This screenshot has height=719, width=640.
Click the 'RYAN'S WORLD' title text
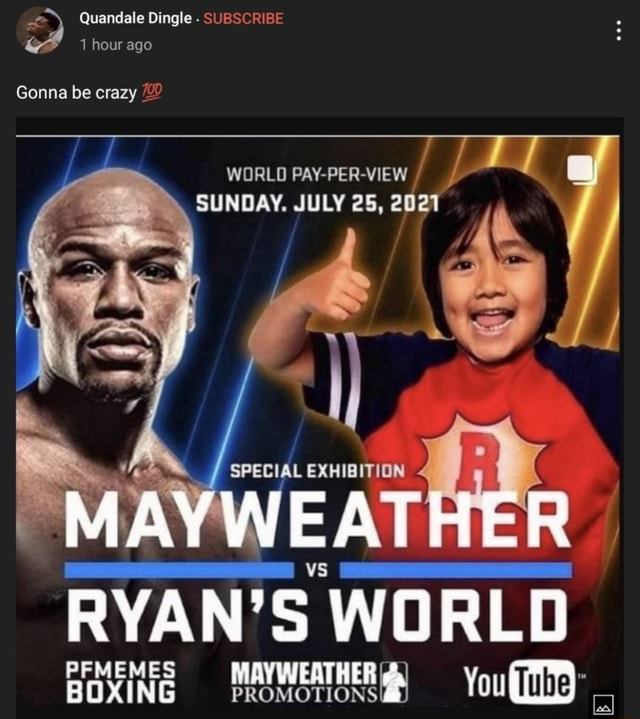point(317,616)
